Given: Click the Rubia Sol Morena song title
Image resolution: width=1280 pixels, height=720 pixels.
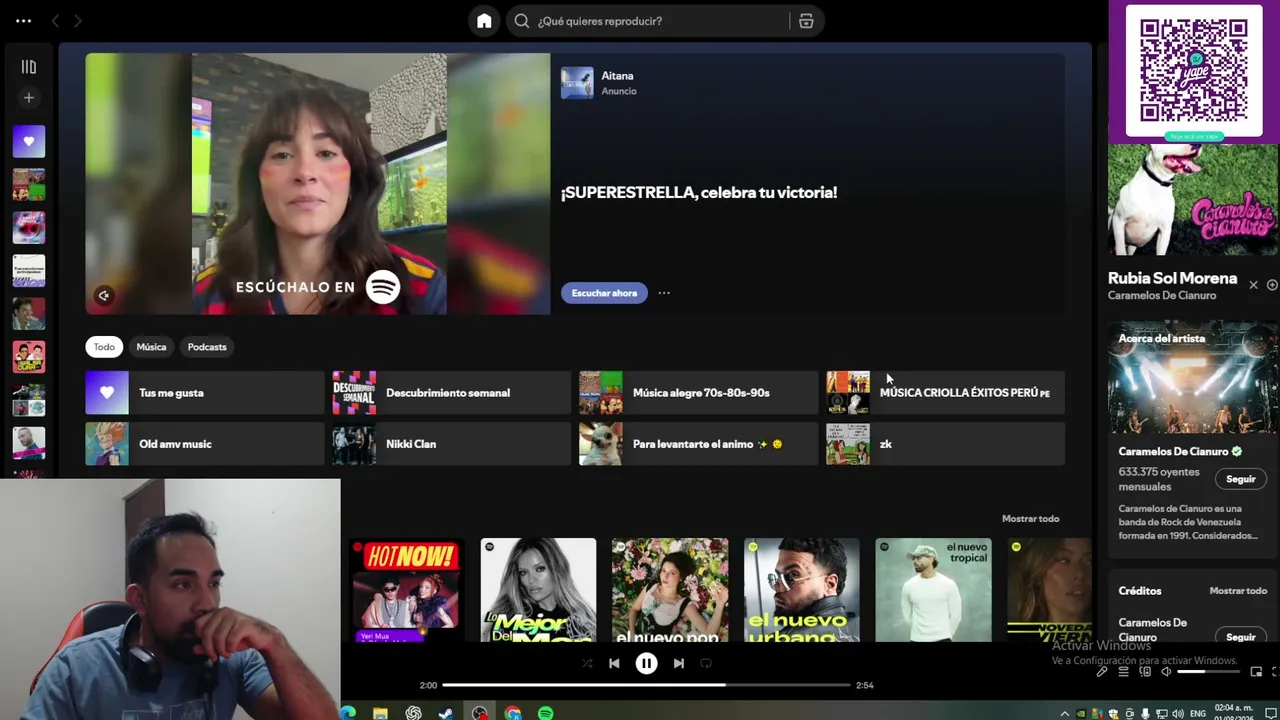Looking at the screenshot, I should click(x=1172, y=278).
